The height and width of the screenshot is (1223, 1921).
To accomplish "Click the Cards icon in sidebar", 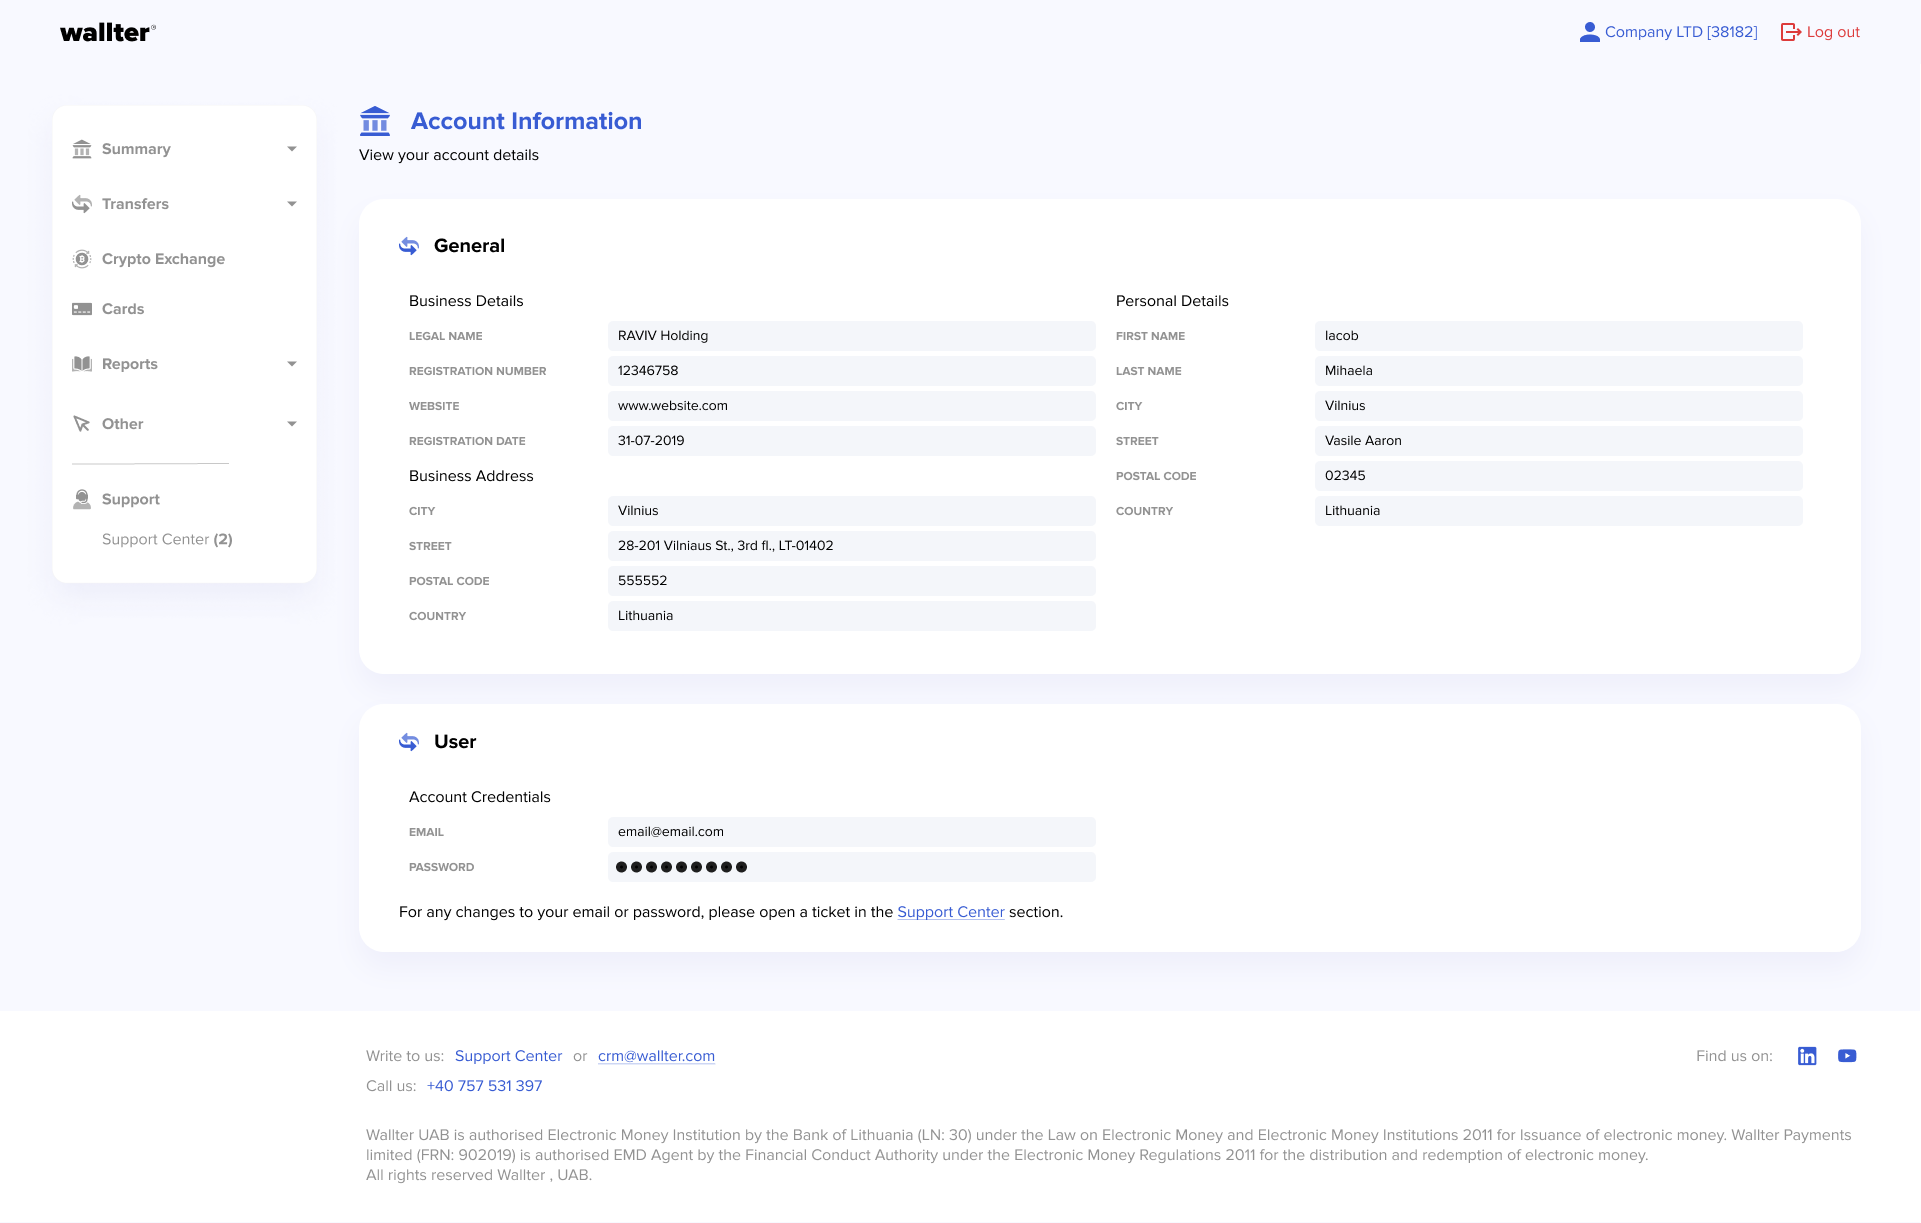I will [83, 308].
